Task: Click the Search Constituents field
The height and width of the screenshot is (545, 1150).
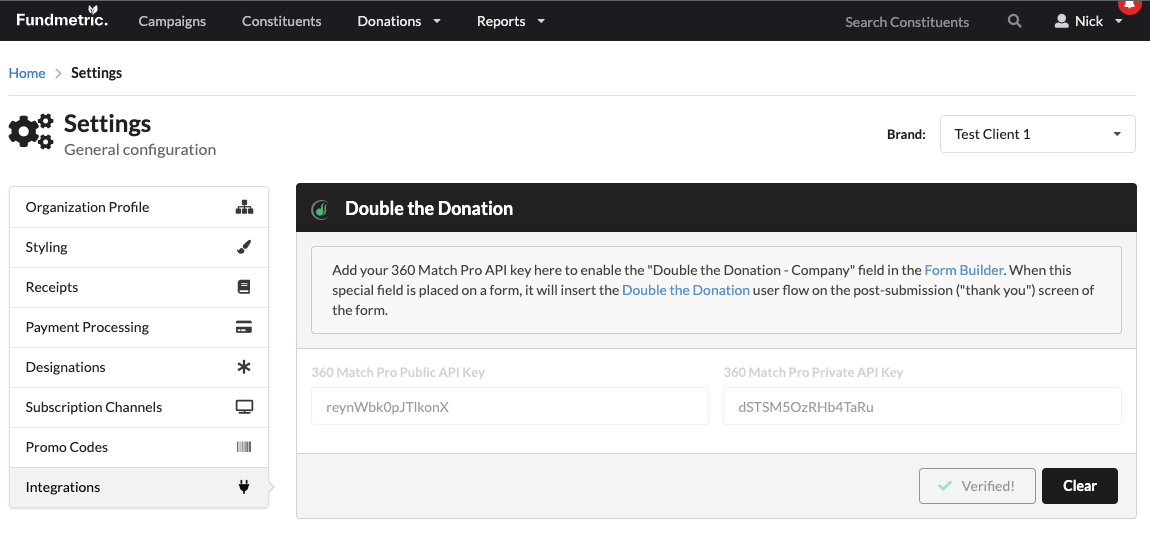Action: pyautogui.click(x=907, y=22)
